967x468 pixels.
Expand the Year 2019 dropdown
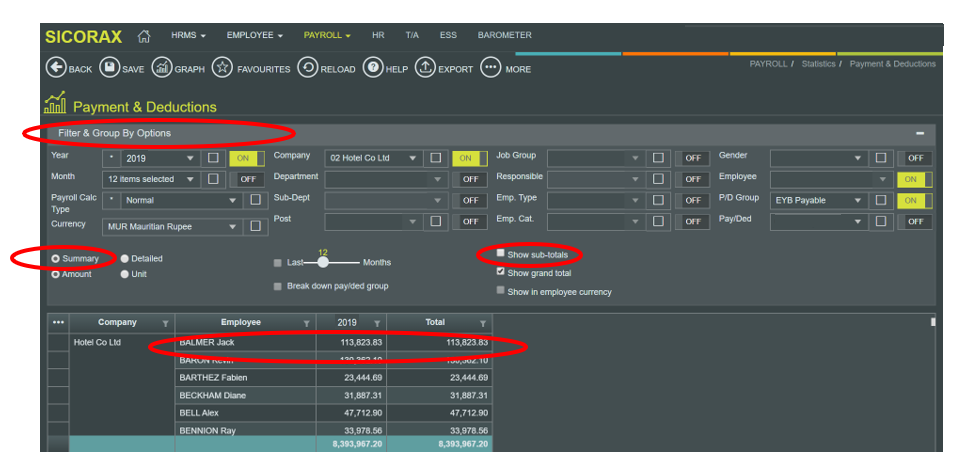tap(190, 158)
